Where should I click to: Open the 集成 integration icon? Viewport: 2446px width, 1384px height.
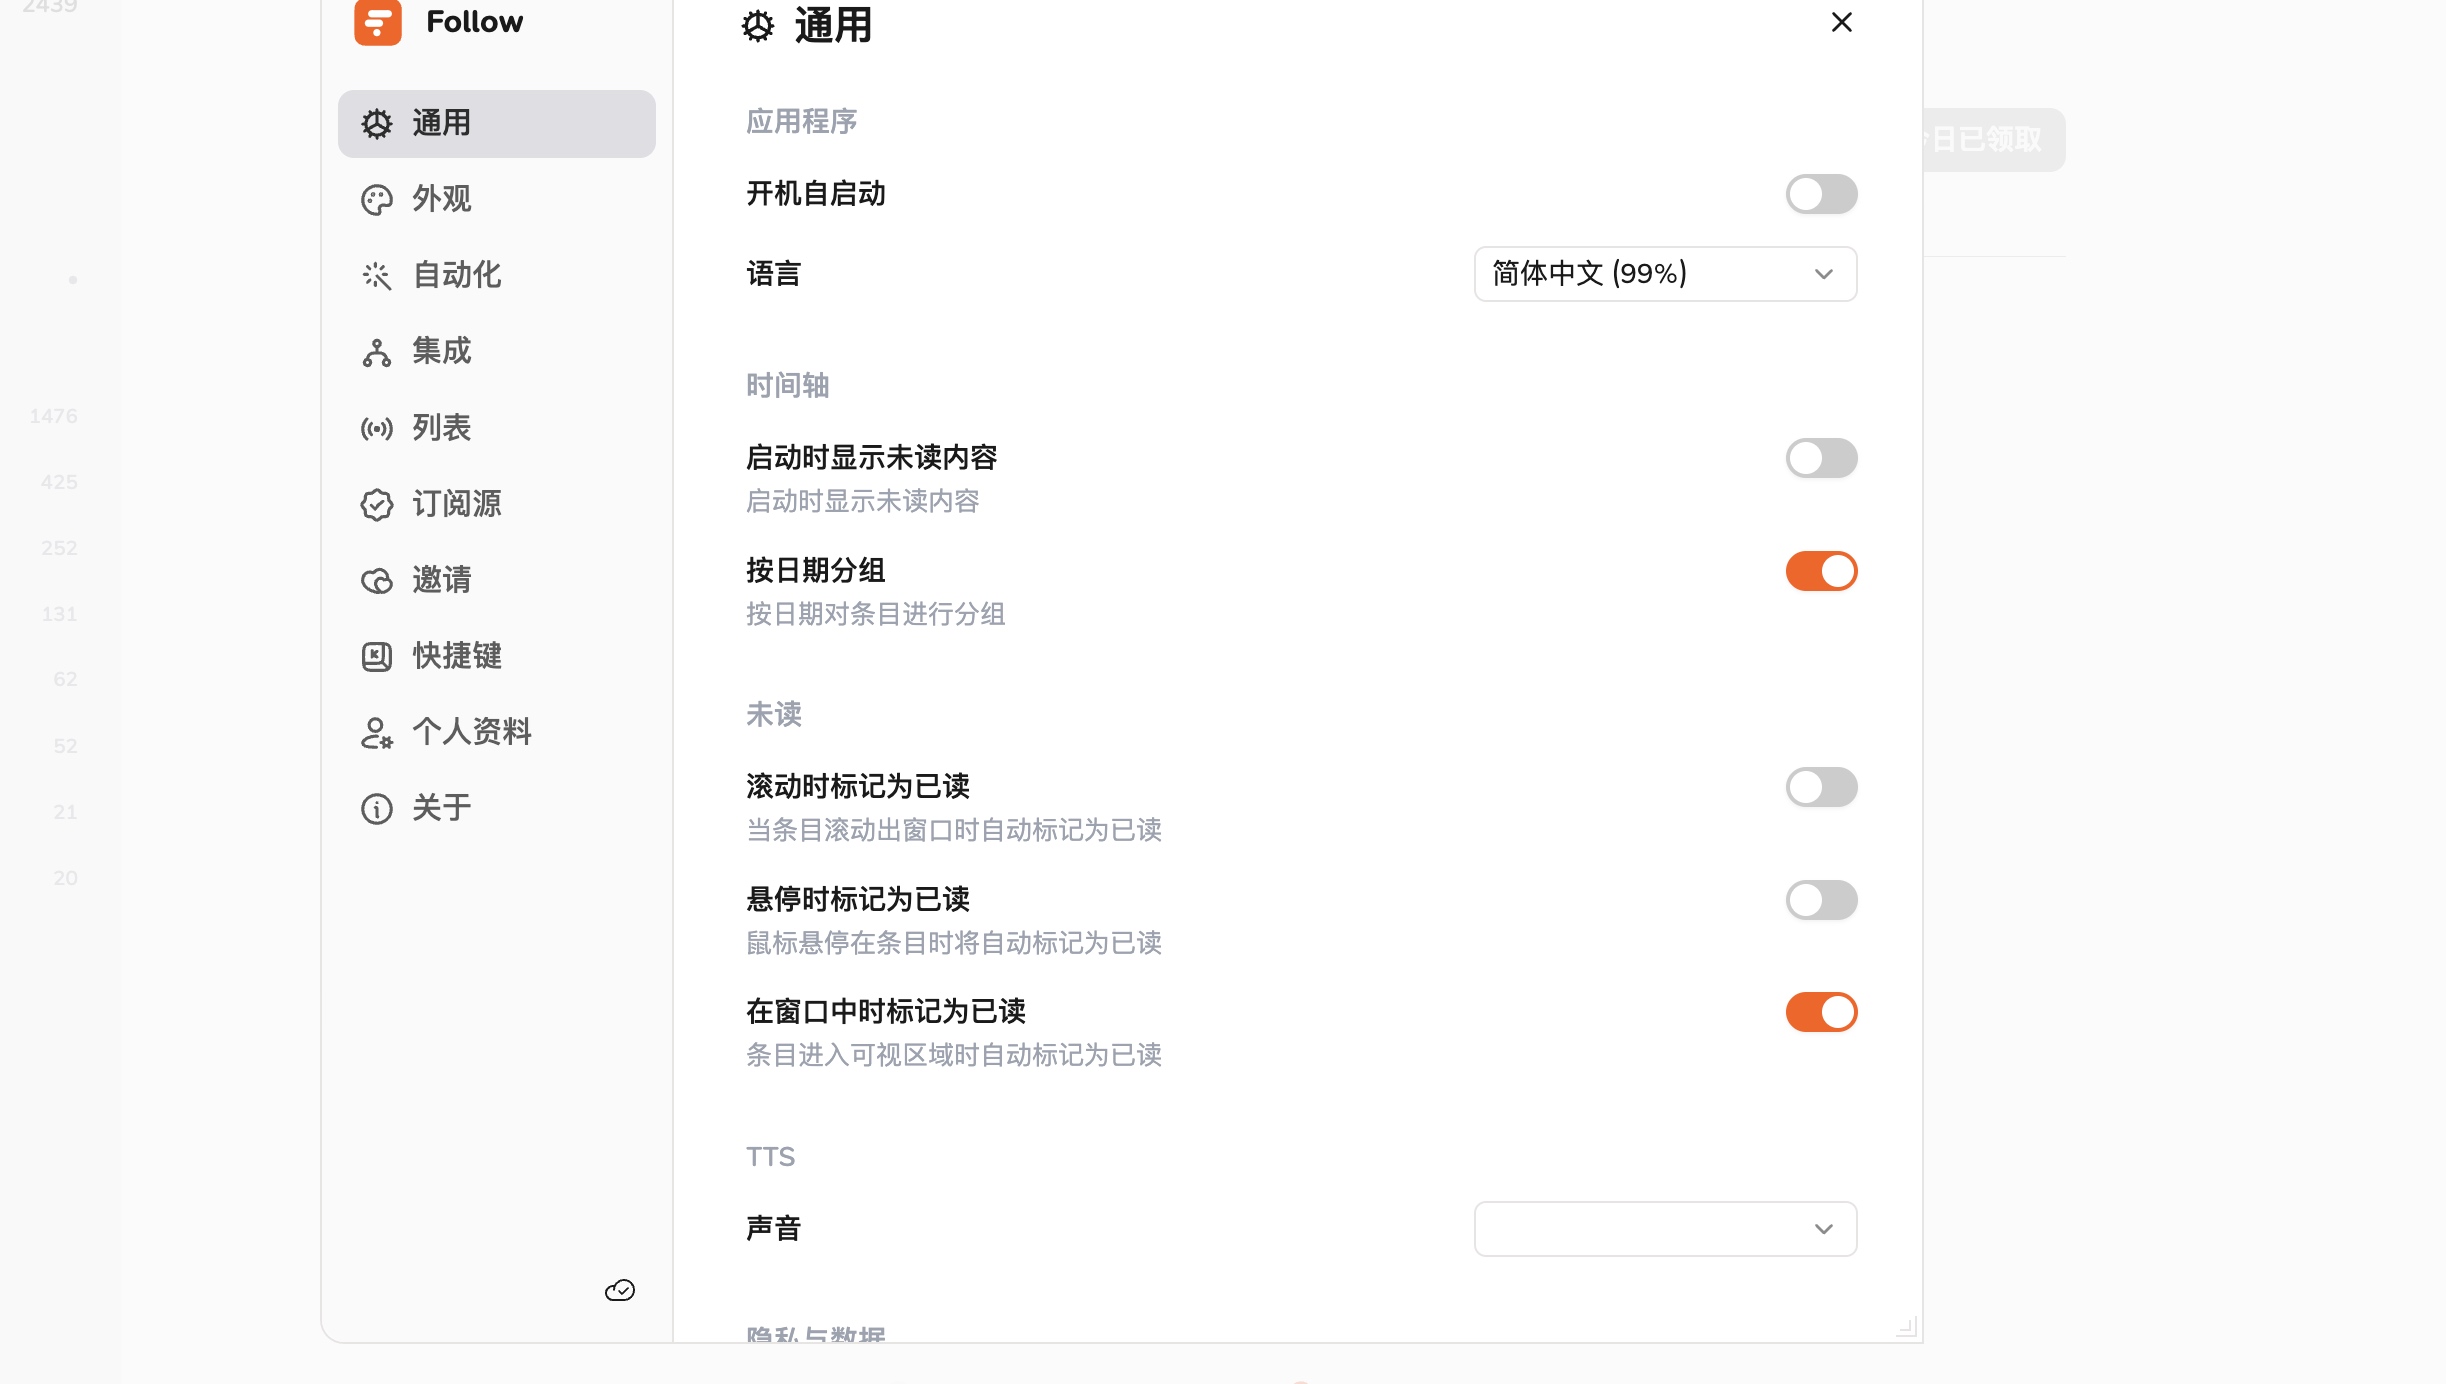pos(377,352)
